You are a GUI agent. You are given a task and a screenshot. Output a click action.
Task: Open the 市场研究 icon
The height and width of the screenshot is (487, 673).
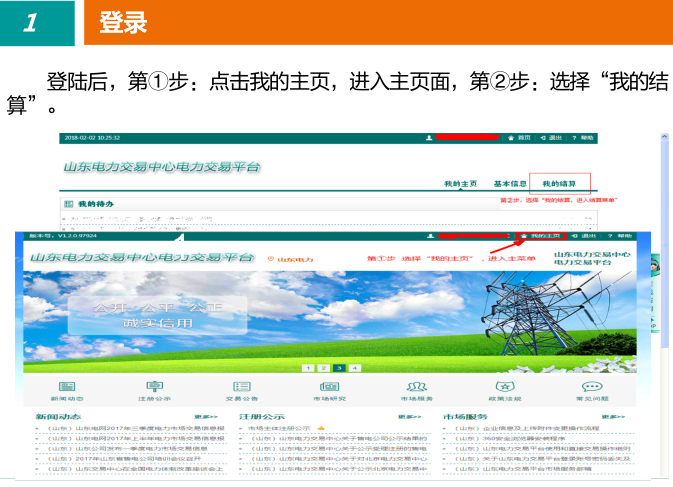point(329,385)
